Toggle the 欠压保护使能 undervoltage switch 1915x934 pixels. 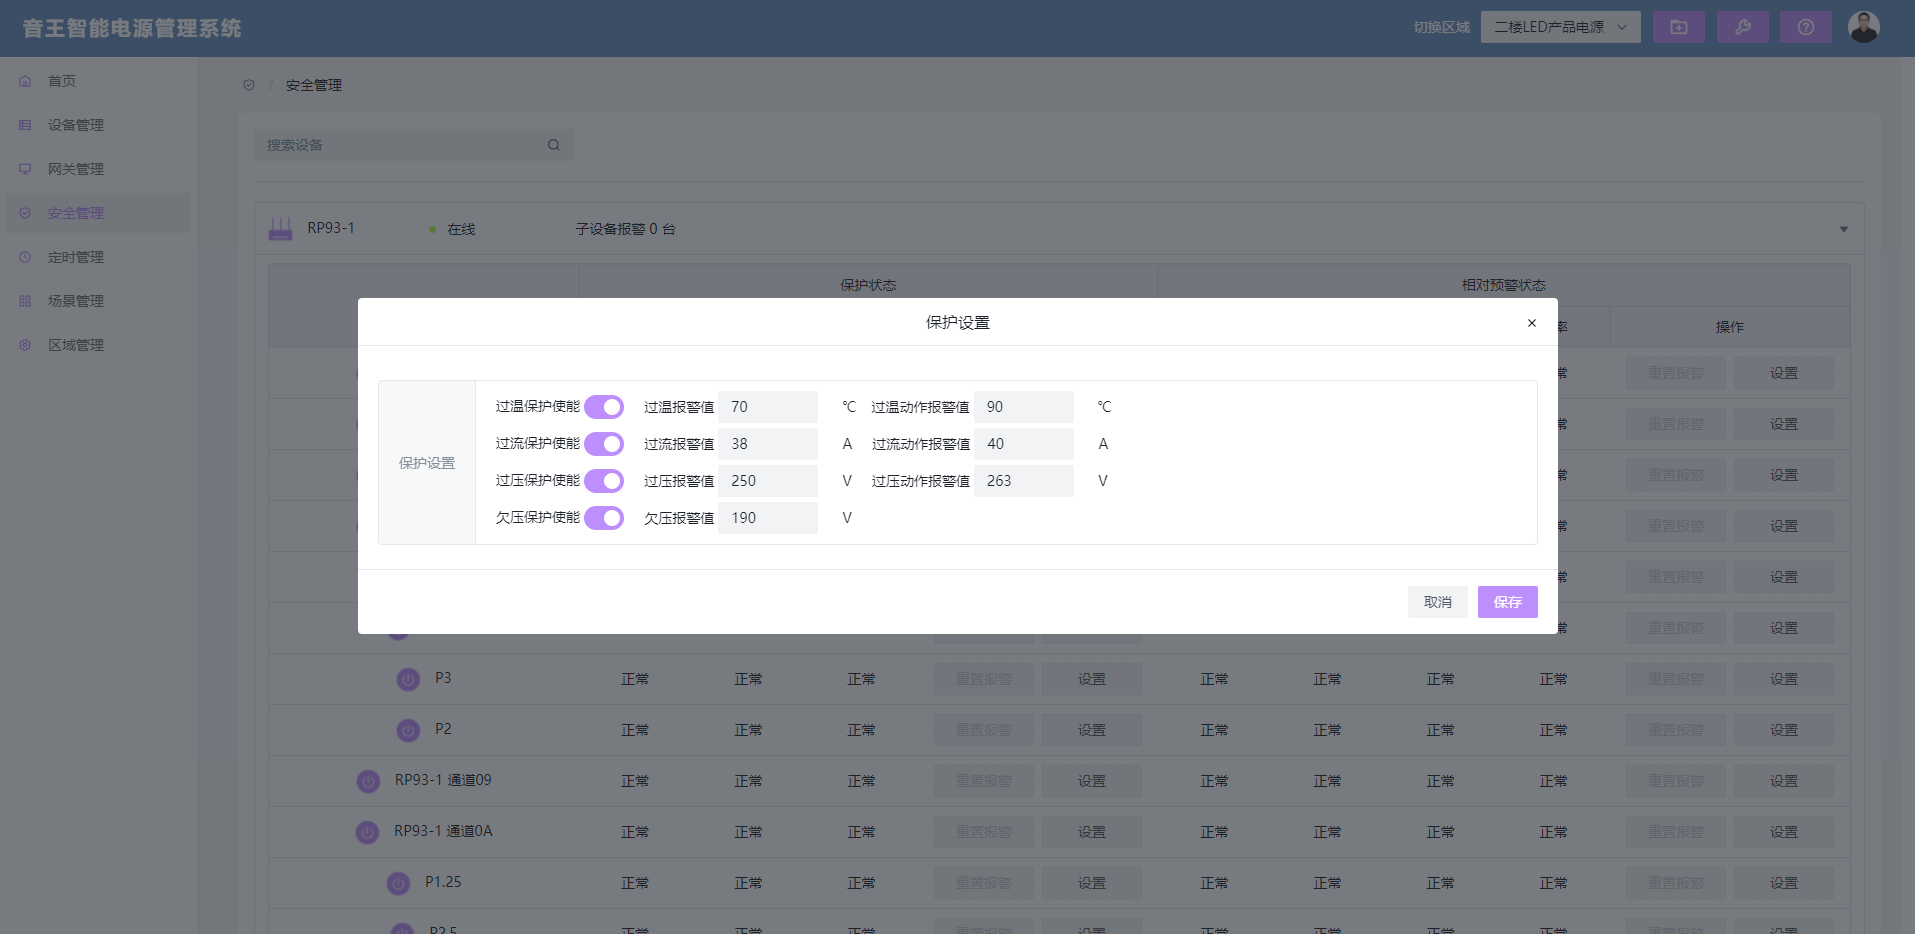tap(604, 518)
